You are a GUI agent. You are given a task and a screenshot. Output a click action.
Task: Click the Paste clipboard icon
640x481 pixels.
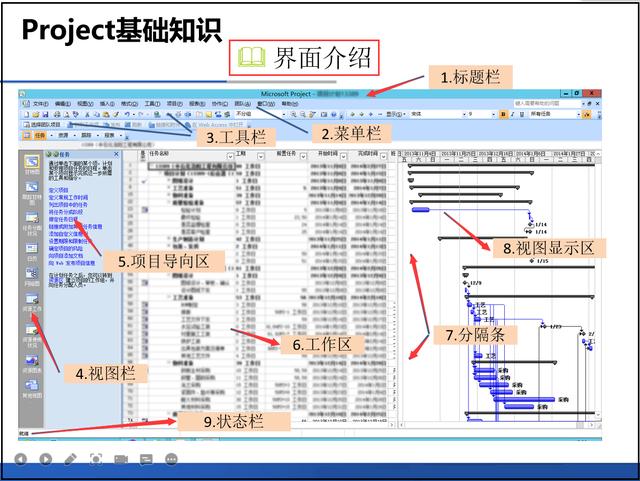(106, 115)
